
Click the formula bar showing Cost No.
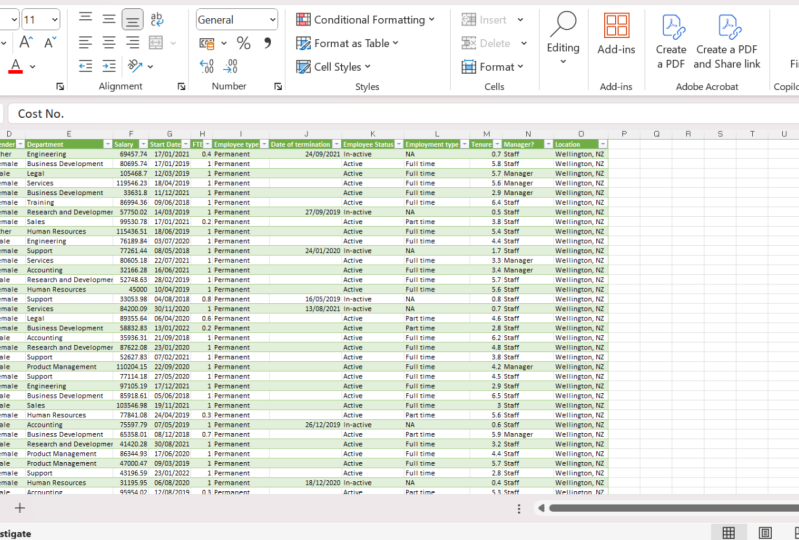click(x=403, y=114)
